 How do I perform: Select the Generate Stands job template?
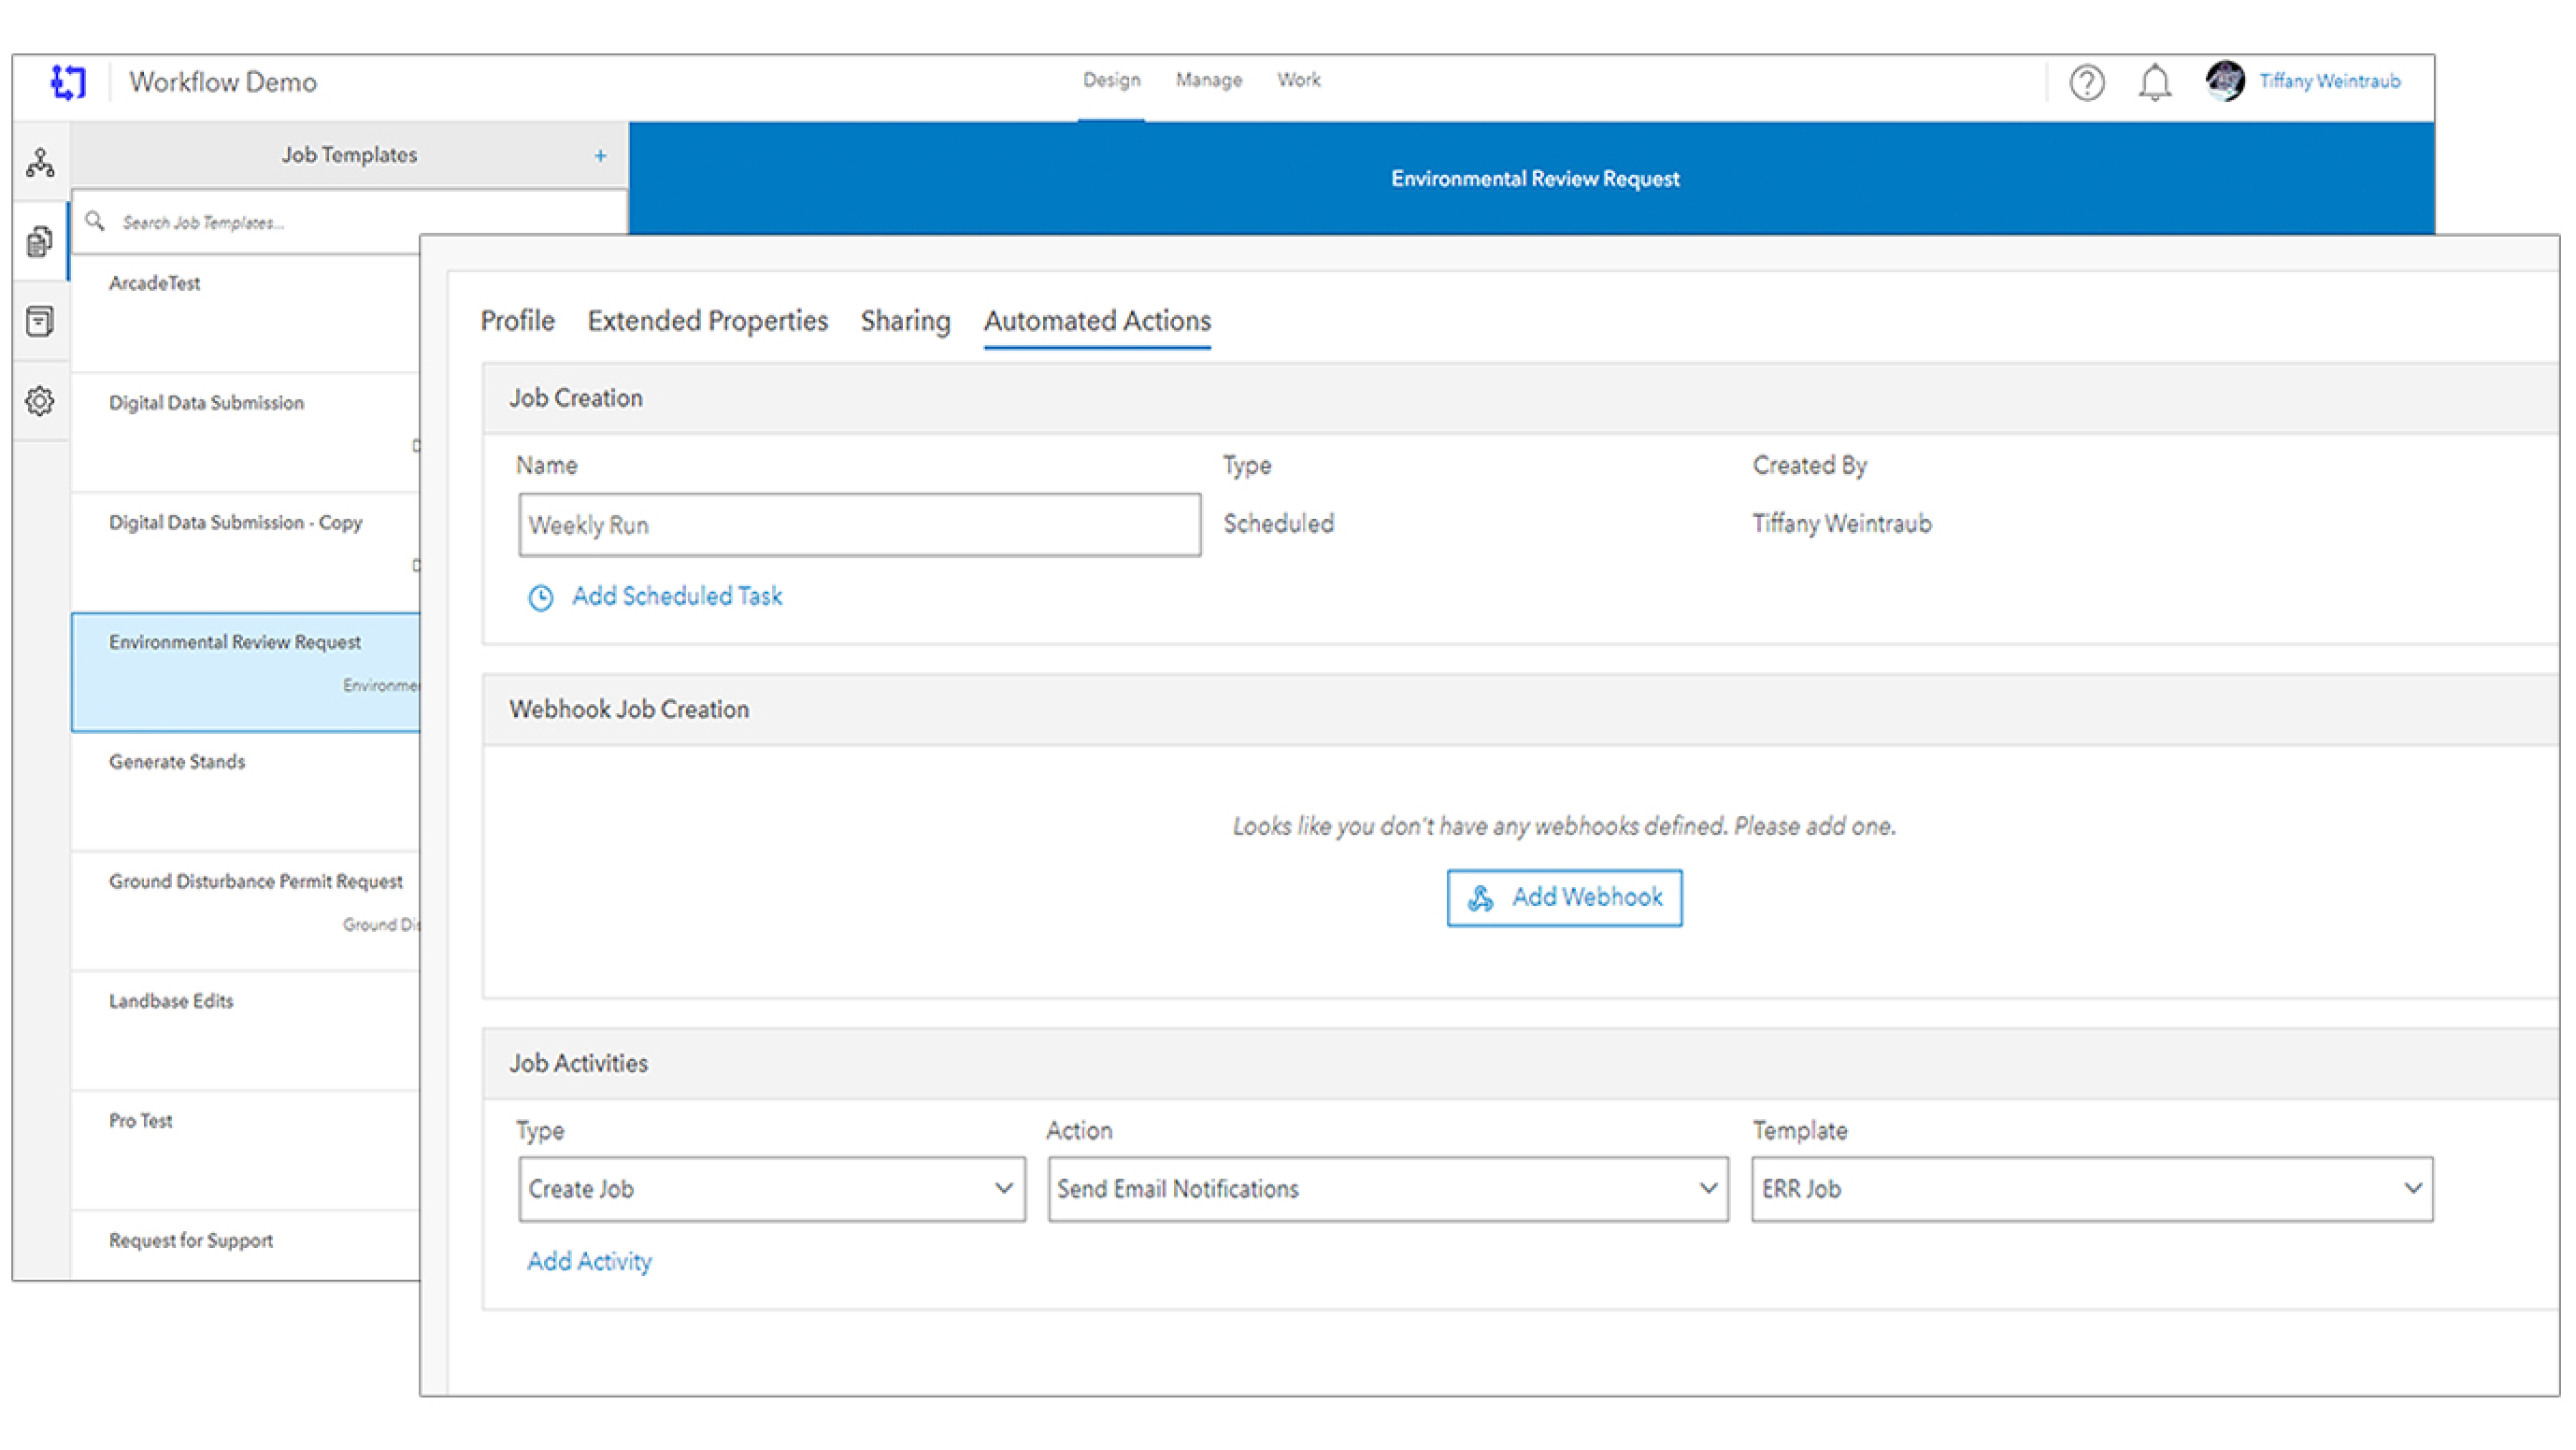177,762
